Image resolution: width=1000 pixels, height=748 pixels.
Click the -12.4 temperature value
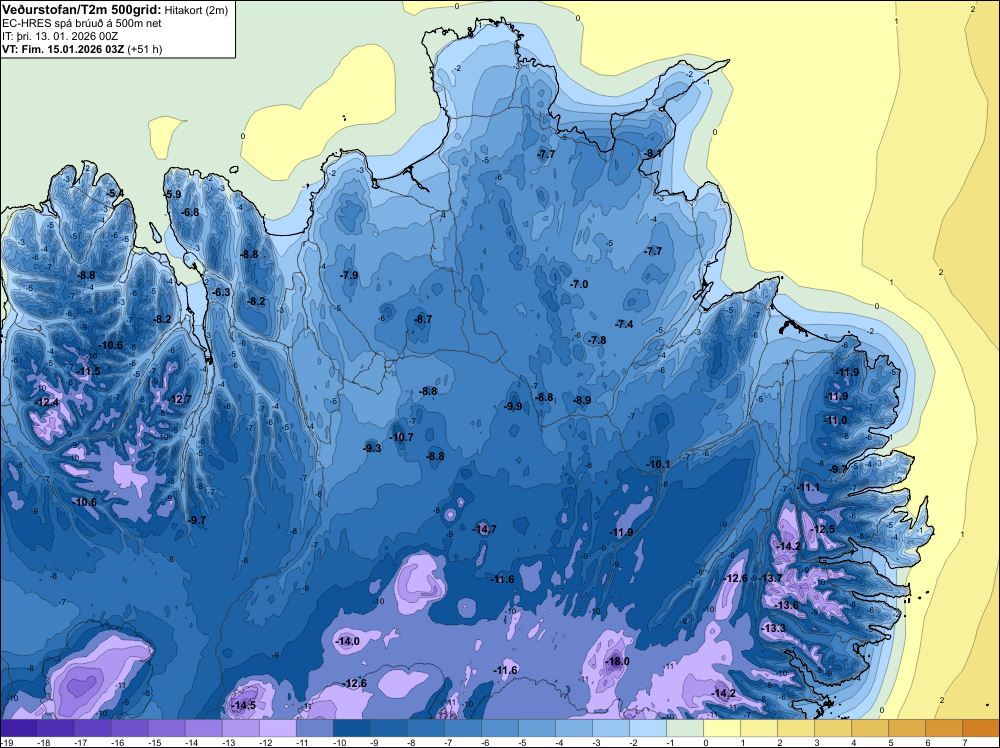pos(47,402)
